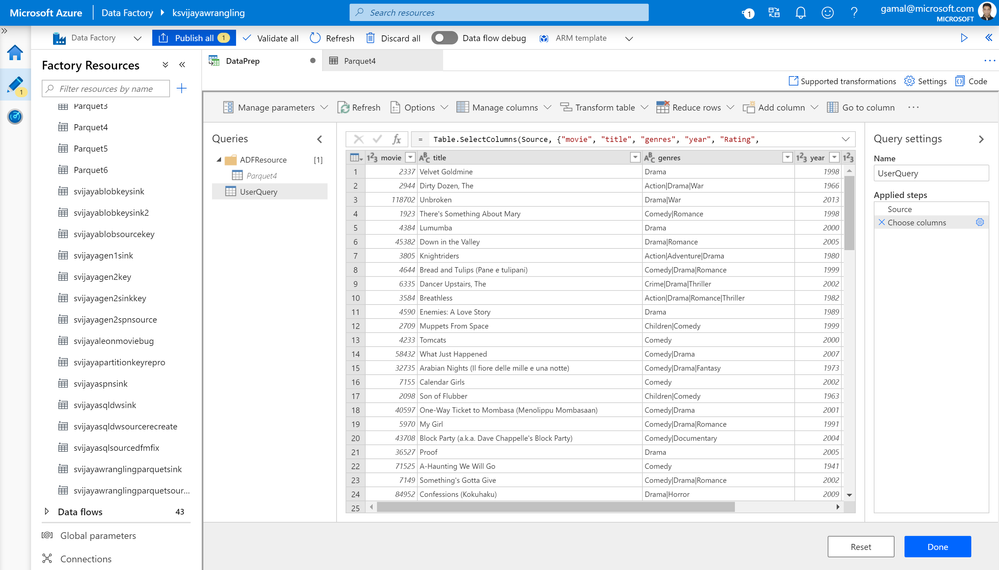Click the search resources field
This screenshot has width=999, height=570.
pyautogui.click(x=499, y=13)
